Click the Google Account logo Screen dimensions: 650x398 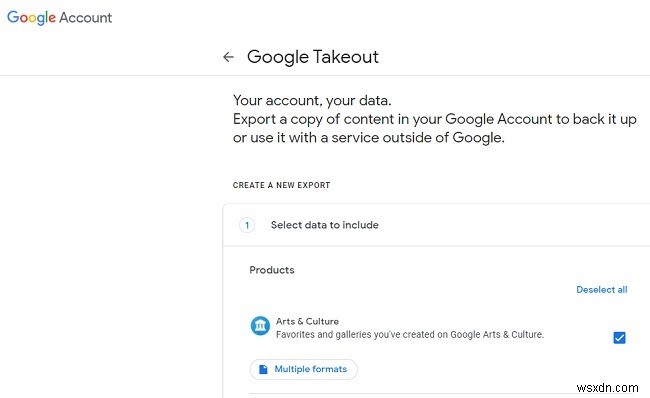pos(60,17)
